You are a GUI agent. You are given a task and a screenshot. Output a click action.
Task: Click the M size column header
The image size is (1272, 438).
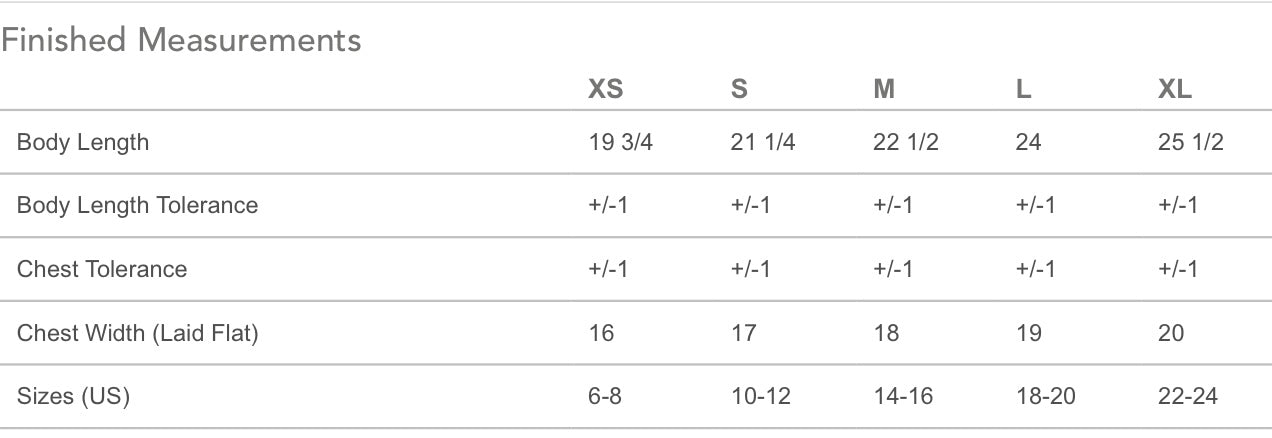pos(884,89)
